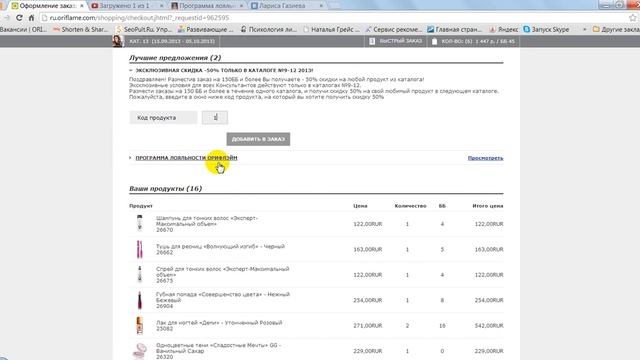640x360 pixels.
Task: Open Вакансии ORI bookmark
Action: pyautogui.click(x=24, y=29)
